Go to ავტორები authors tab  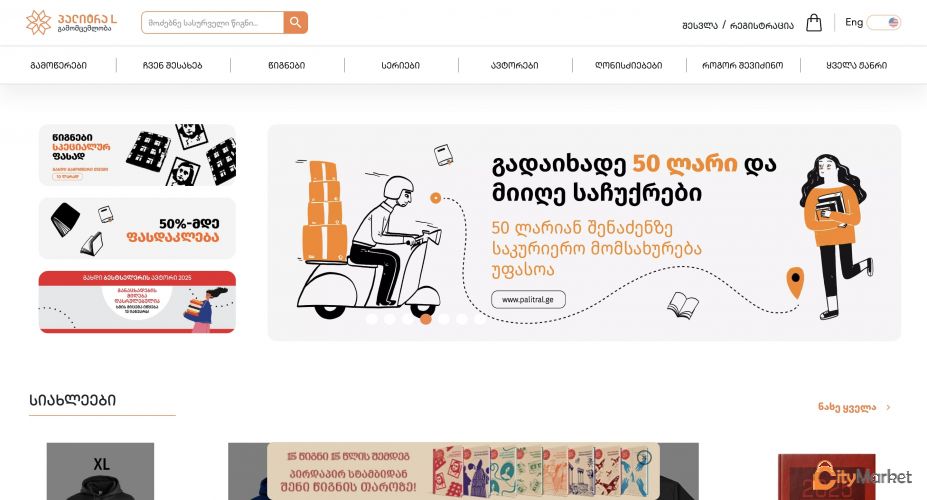[515, 65]
